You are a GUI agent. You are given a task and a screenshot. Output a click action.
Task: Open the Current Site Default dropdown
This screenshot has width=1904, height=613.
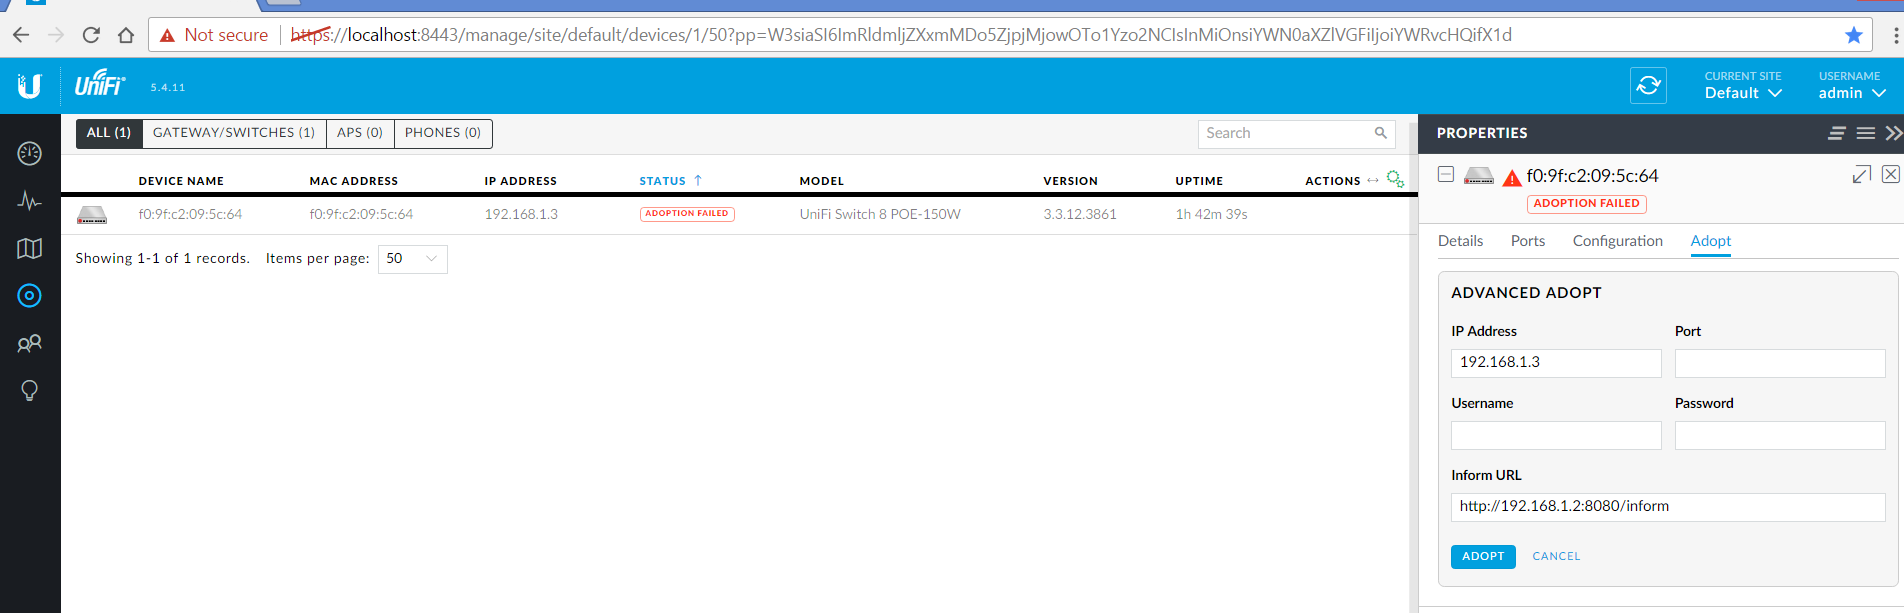[1743, 85]
